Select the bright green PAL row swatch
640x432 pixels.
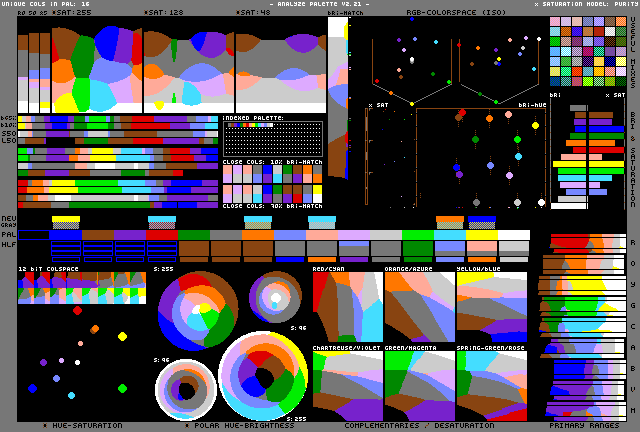point(418,234)
